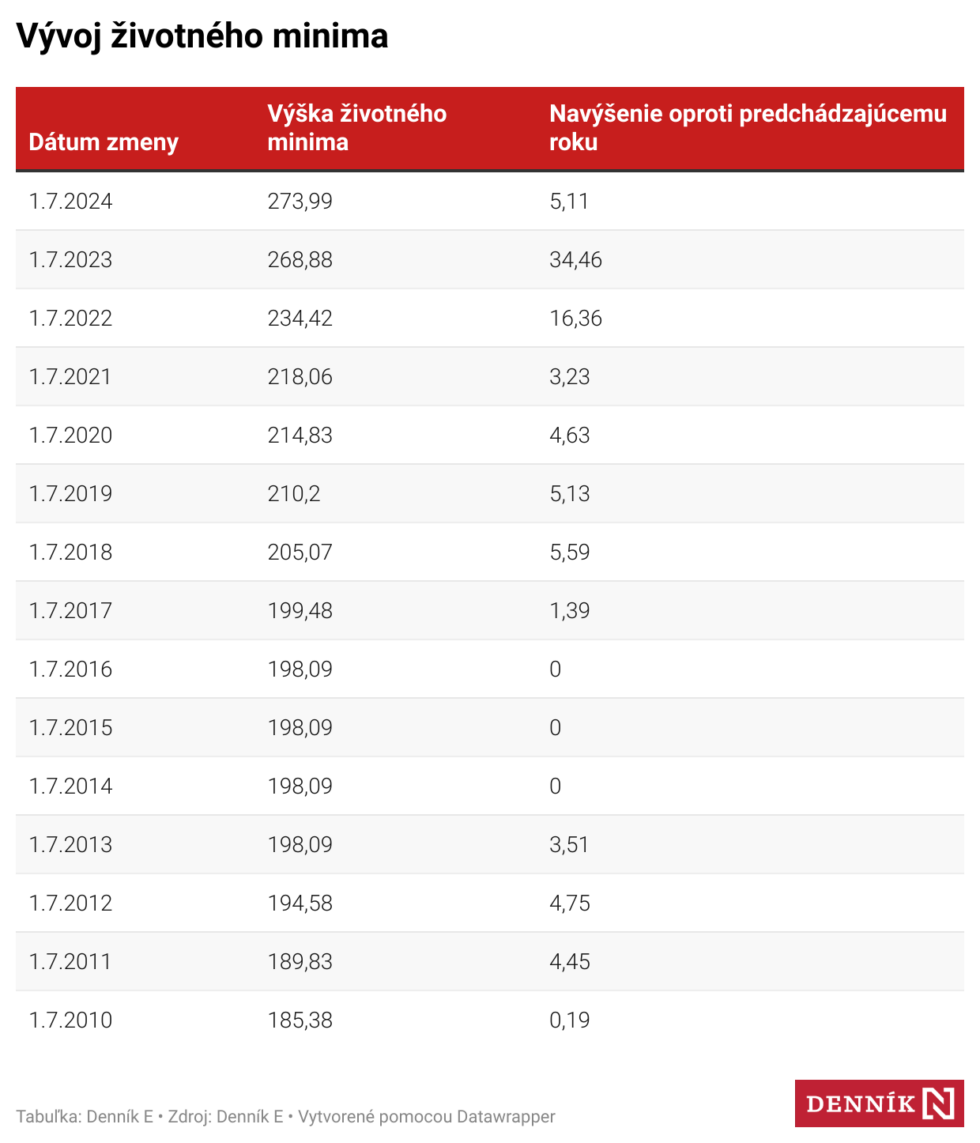The width and height of the screenshot is (980, 1143).
Task: Select the 1.7.2016 date cell
Action: (x=71, y=669)
